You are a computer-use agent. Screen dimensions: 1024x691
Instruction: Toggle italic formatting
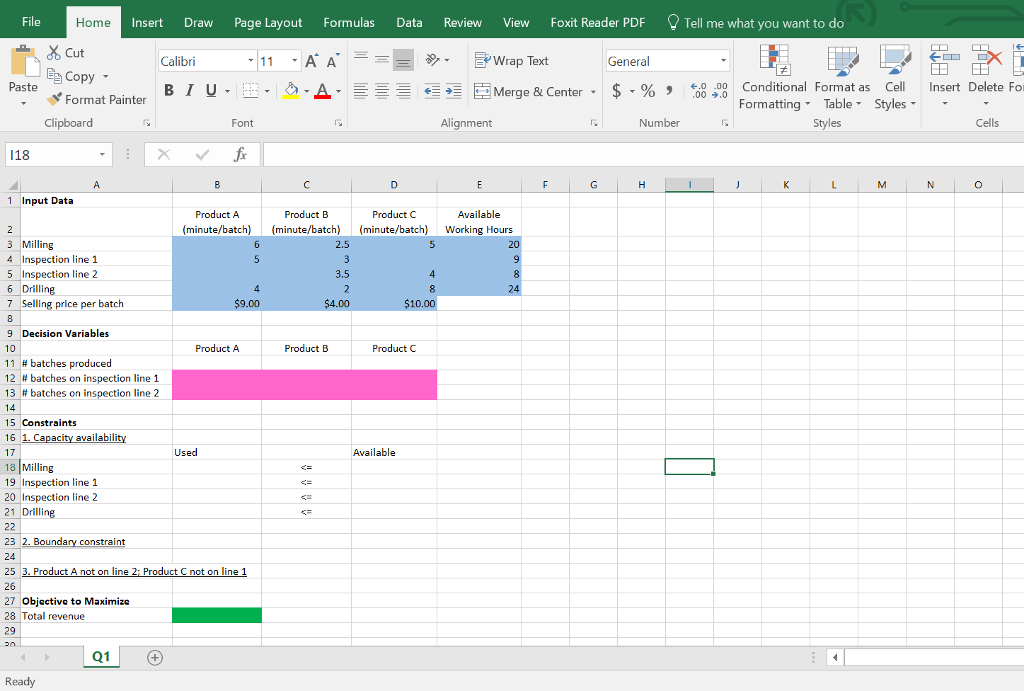pos(190,91)
